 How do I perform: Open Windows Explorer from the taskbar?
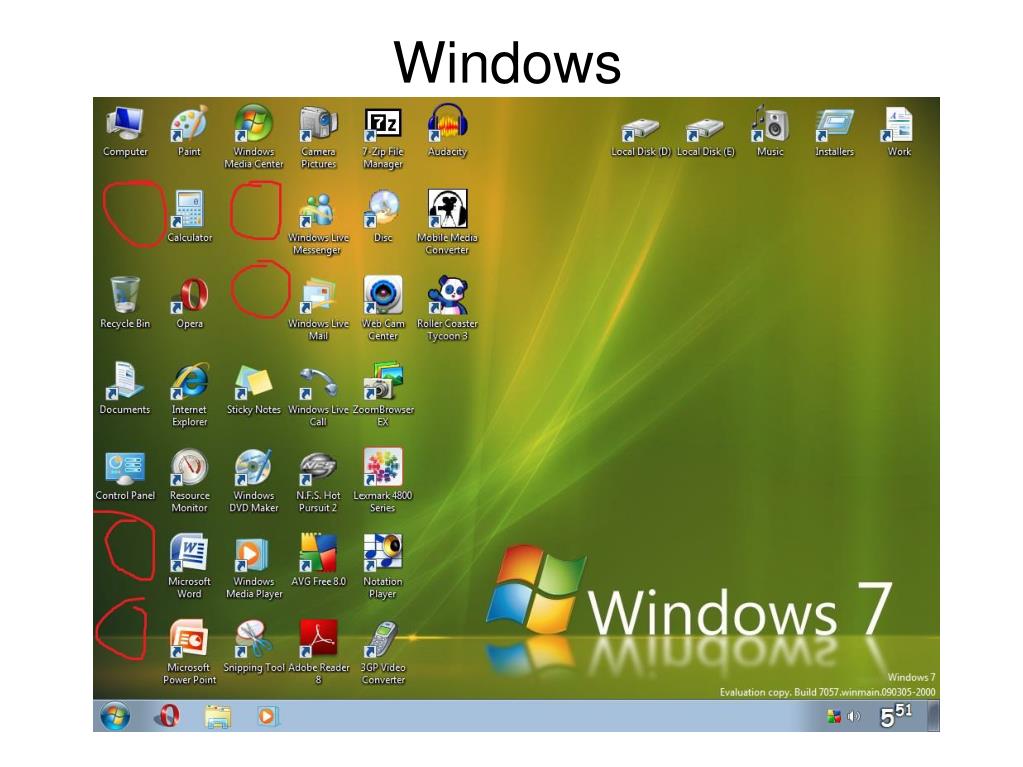tap(217, 716)
